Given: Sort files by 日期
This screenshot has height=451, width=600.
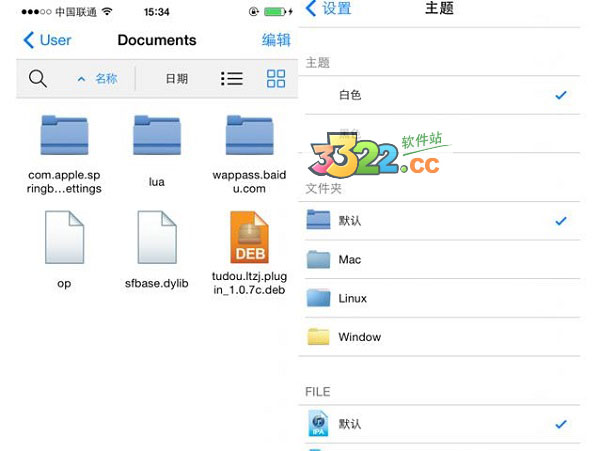Looking at the screenshot, I should (x=177, y=79).
